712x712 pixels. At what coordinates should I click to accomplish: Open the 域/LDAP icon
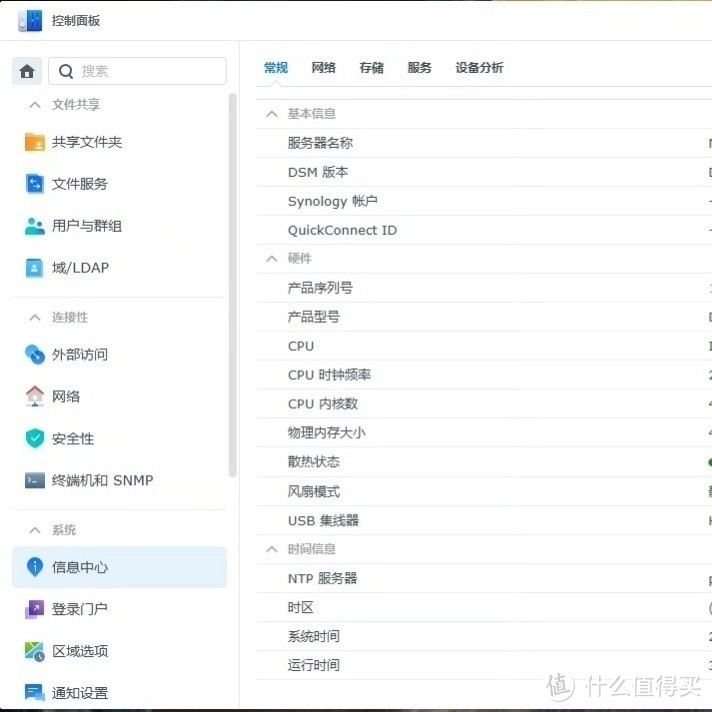pyautogui.click(x=35, y=268)
